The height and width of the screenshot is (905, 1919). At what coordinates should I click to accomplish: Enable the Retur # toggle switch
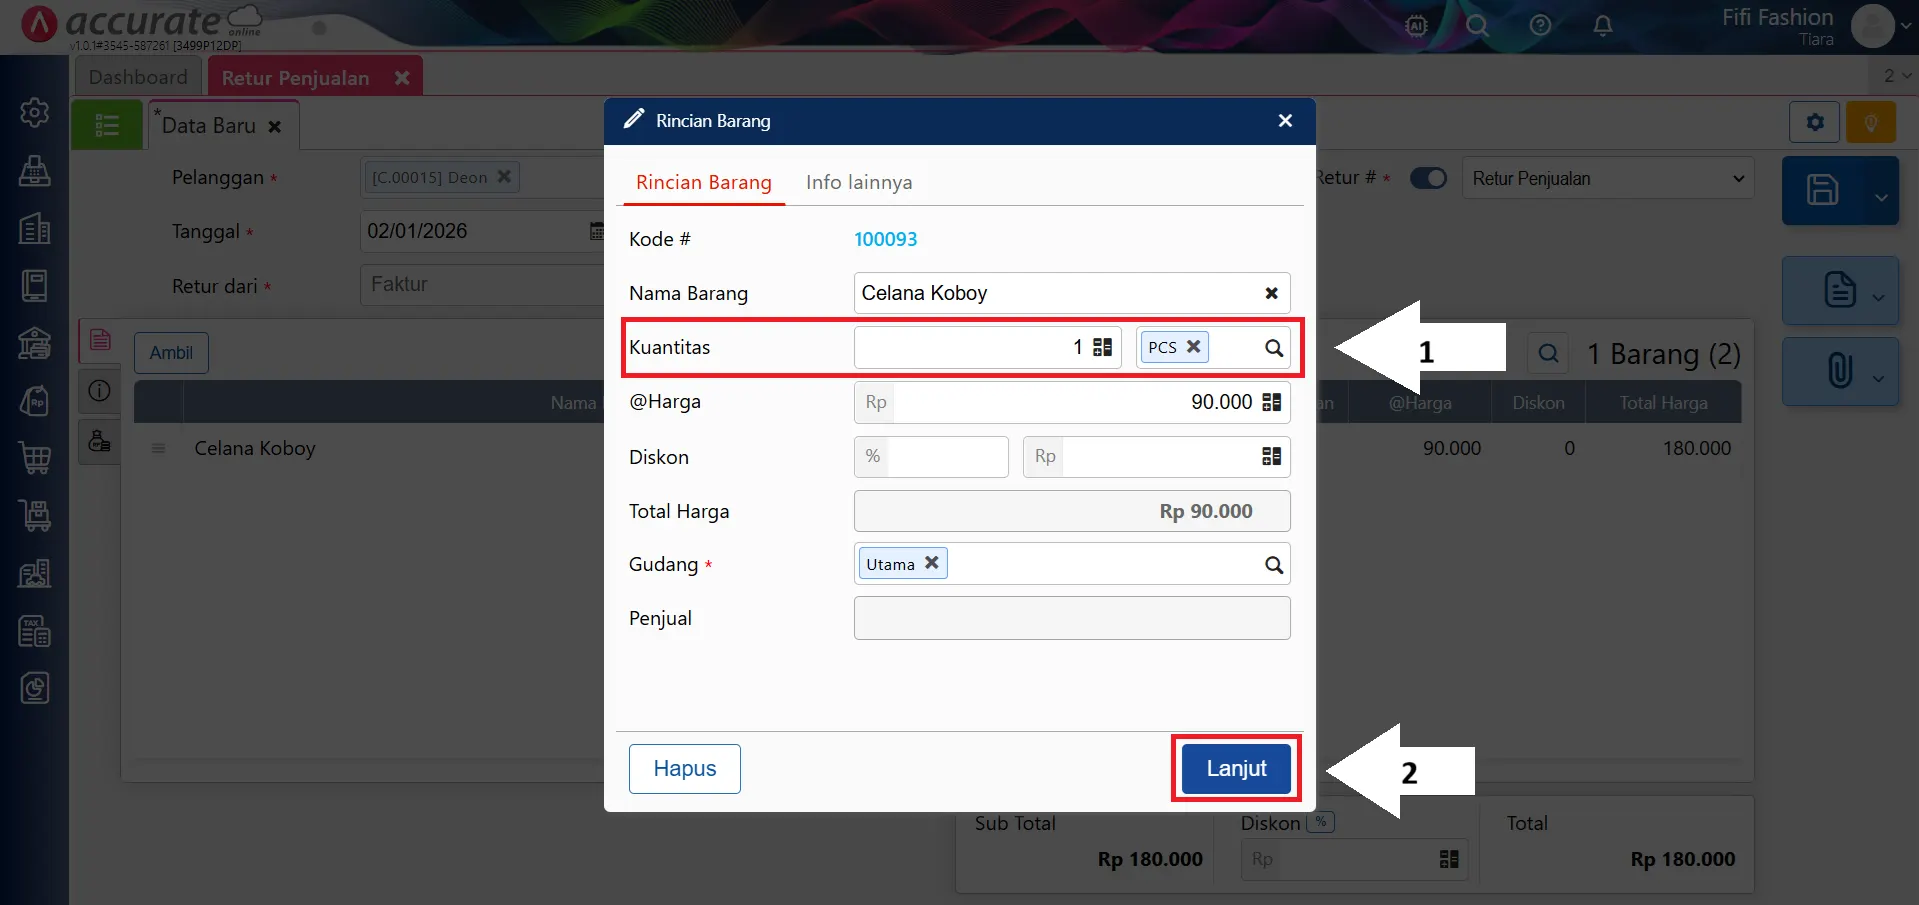(x=1428, y=177)
